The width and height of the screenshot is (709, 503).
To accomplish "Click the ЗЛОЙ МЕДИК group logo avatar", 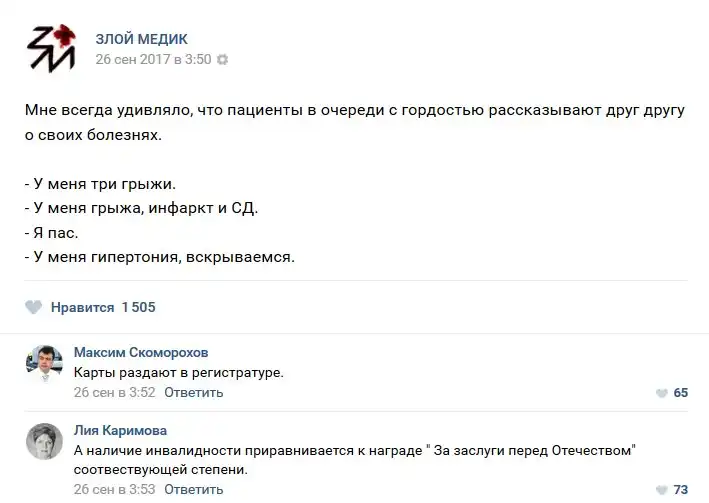I will [50, 47].
